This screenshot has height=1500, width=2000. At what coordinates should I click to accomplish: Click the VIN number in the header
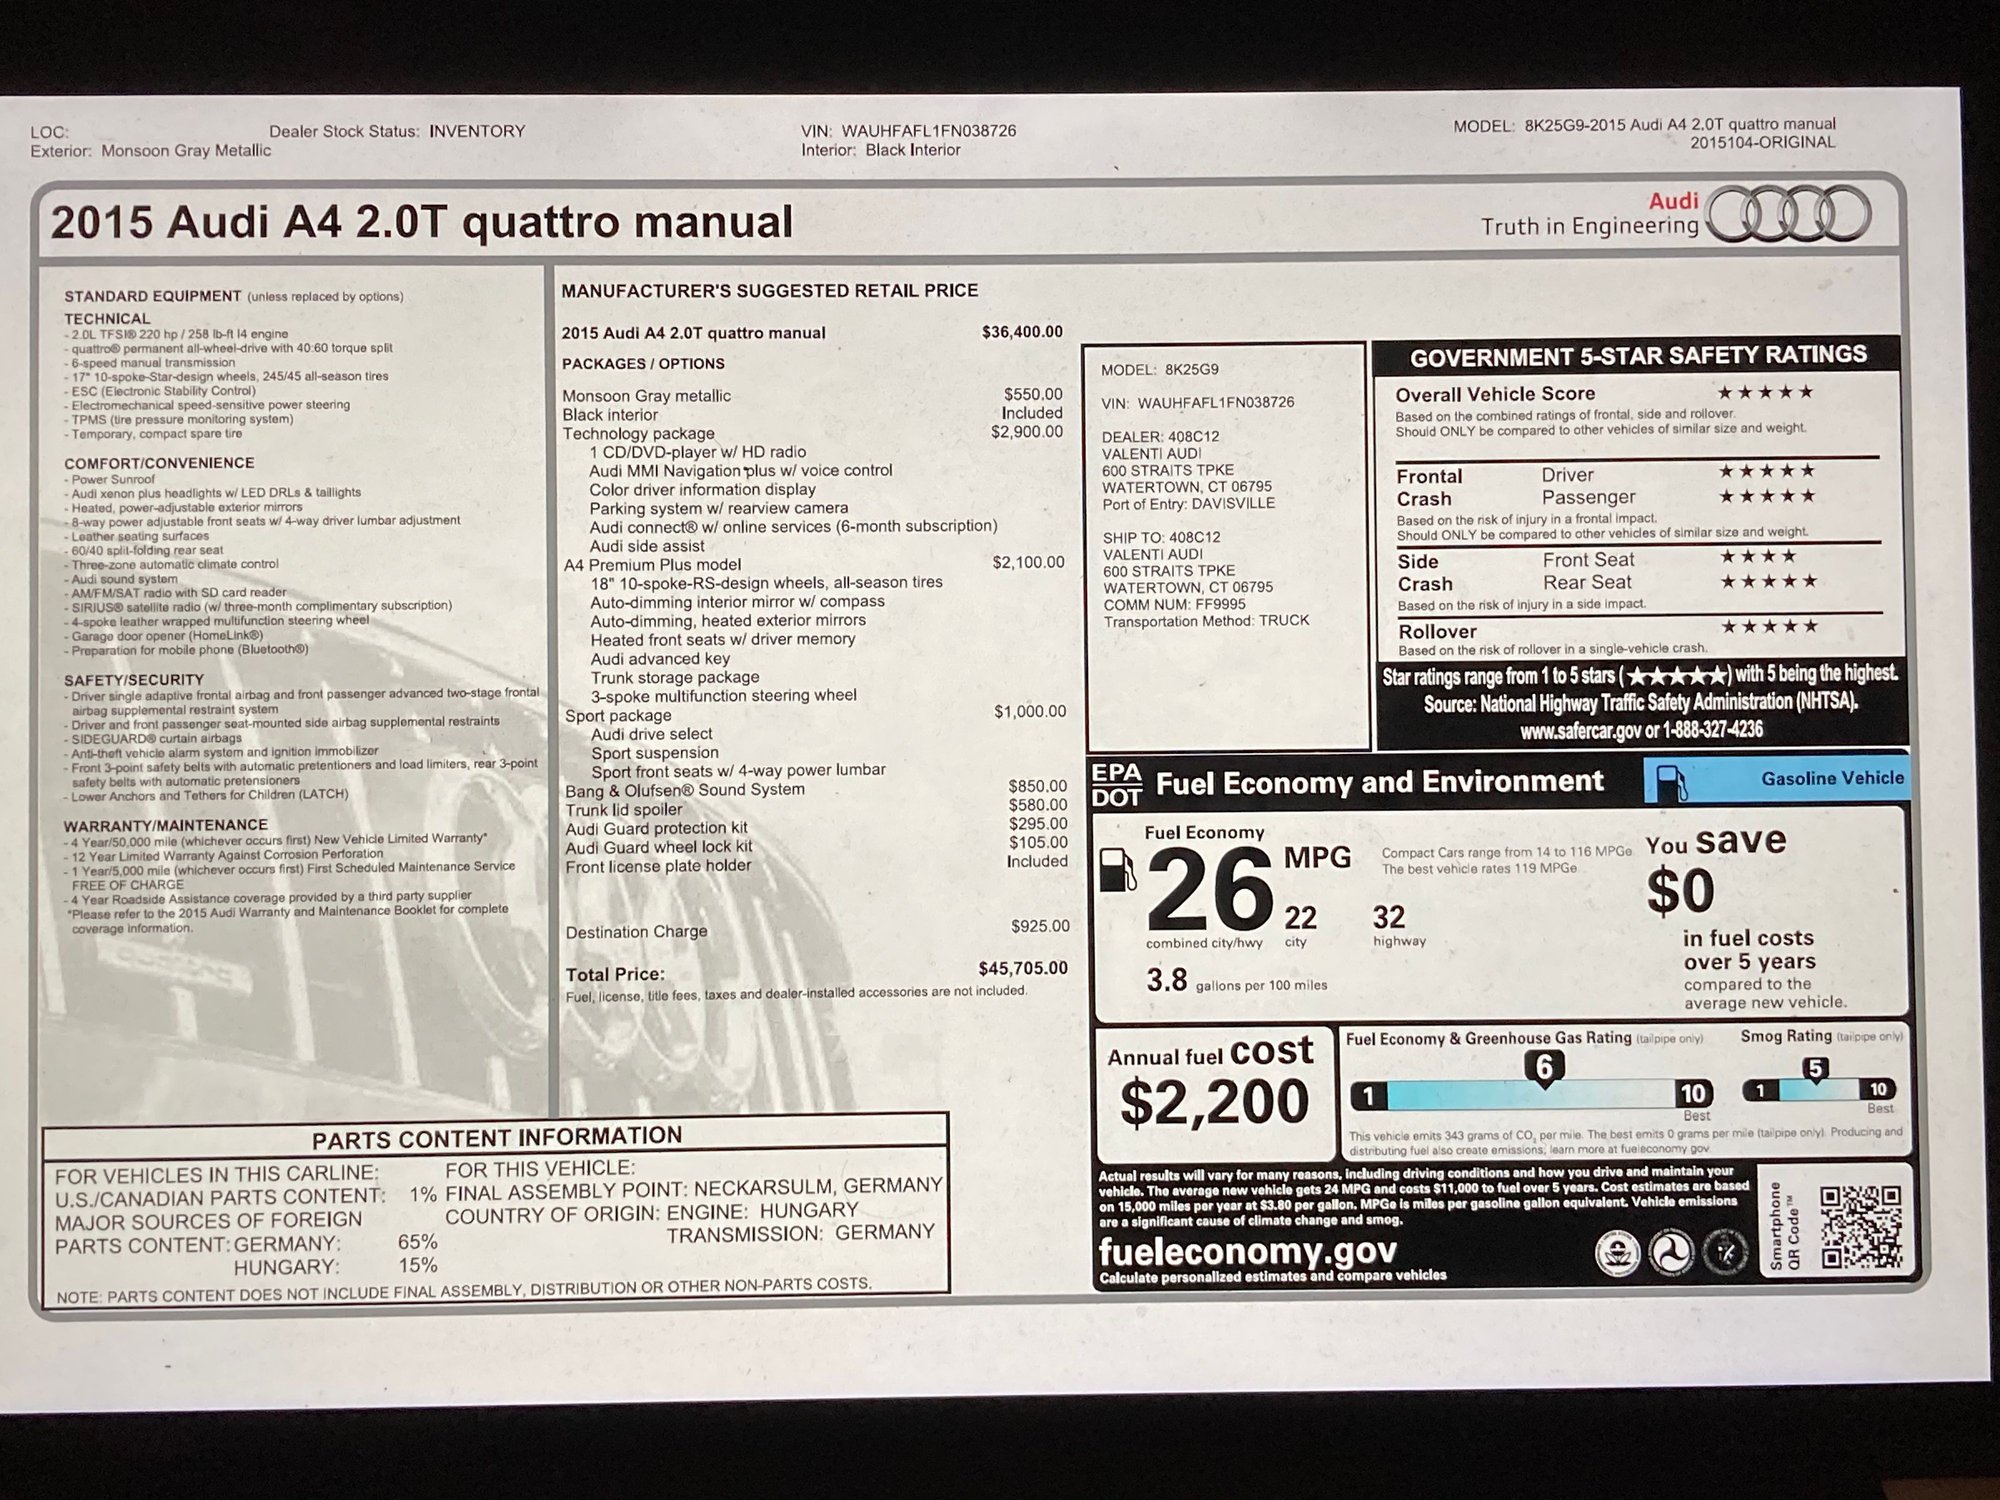pos(928,131)
